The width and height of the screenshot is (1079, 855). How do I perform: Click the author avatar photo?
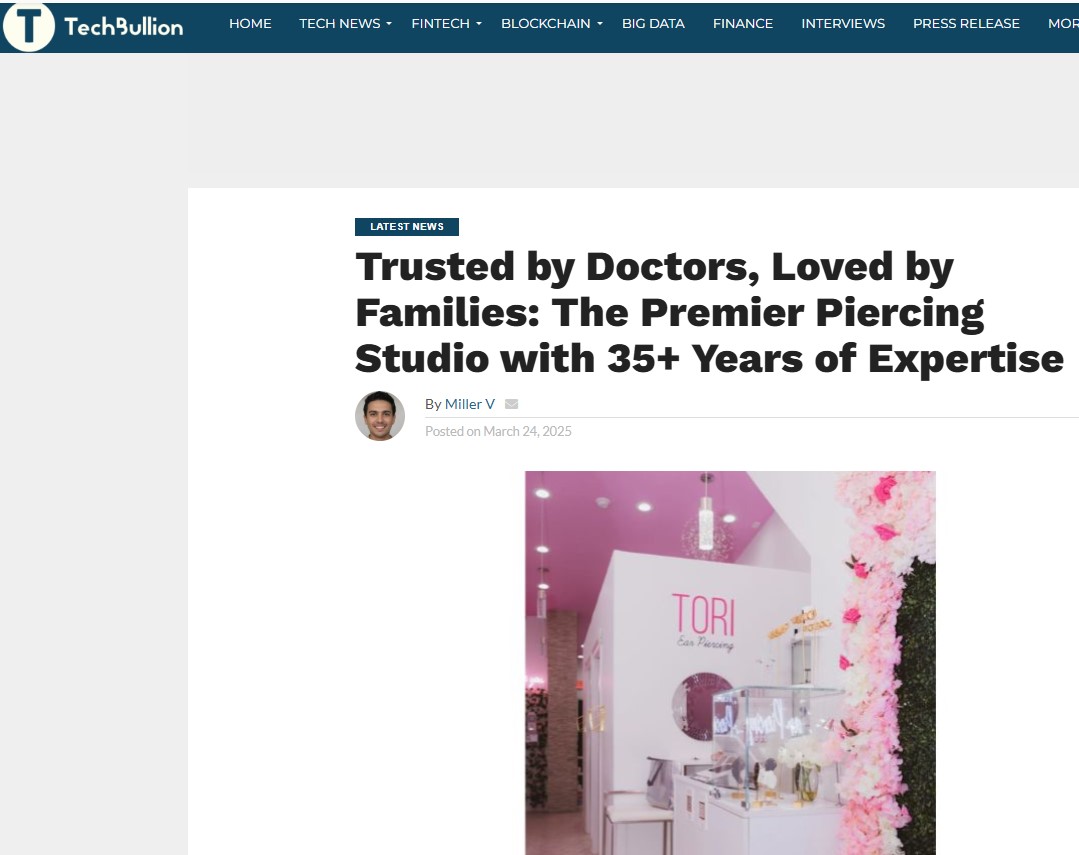pos(380,416)
